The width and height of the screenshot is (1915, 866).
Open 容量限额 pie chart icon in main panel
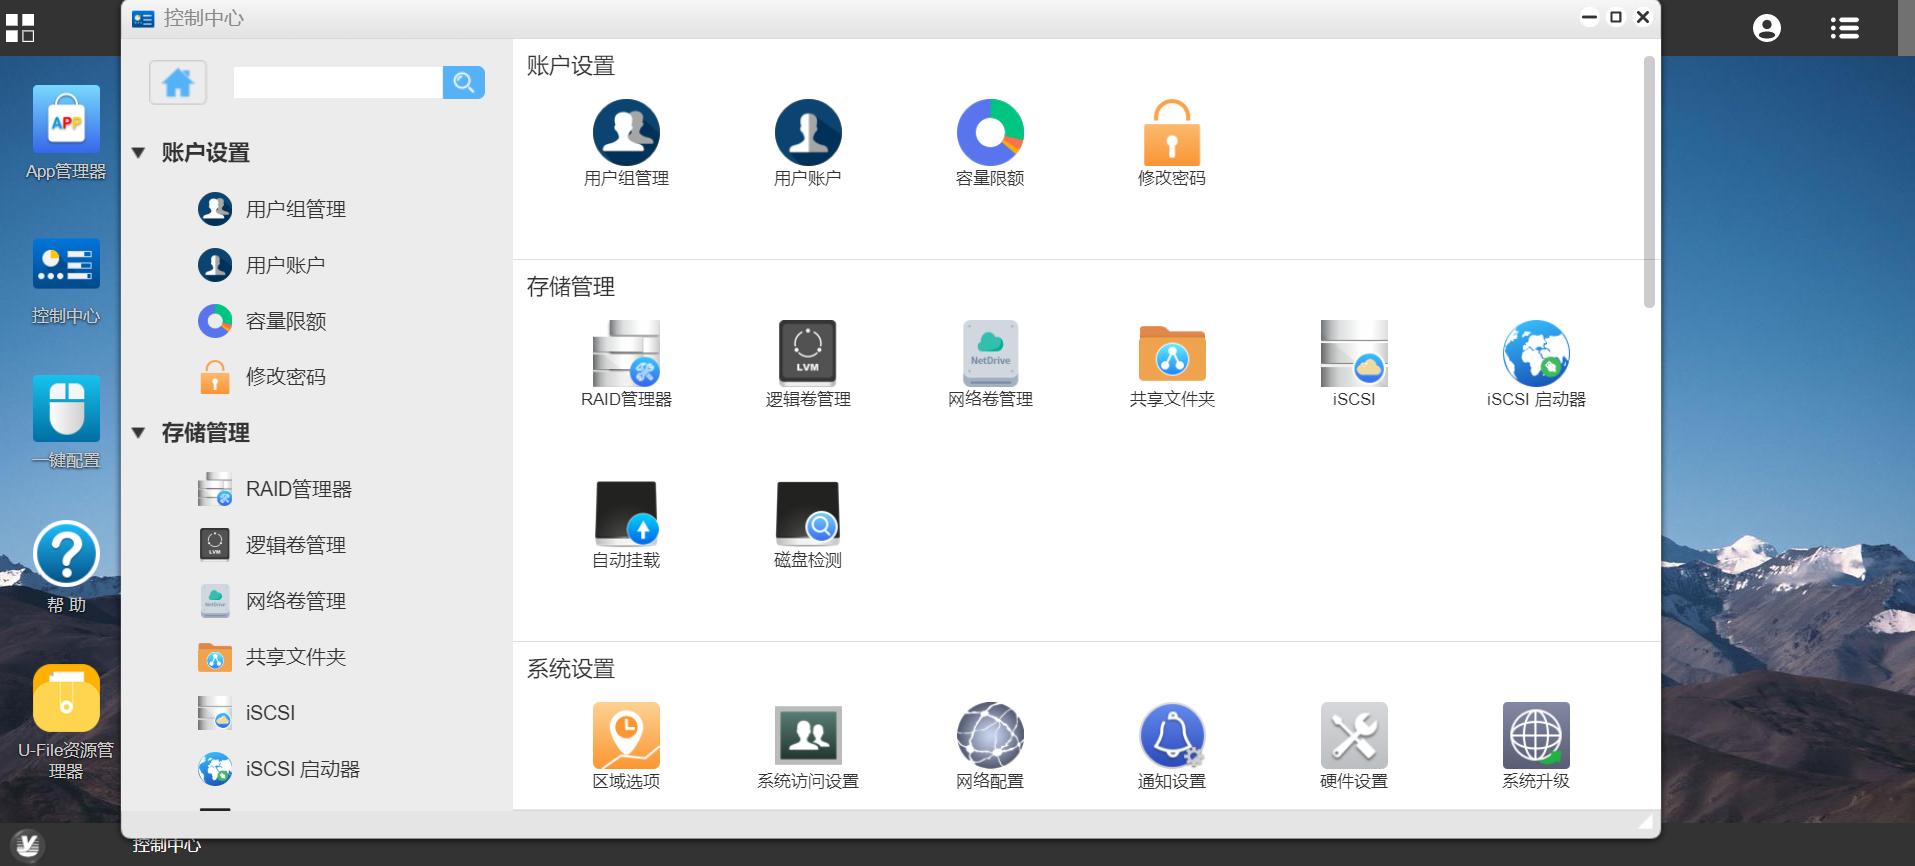tap(990, 132)
